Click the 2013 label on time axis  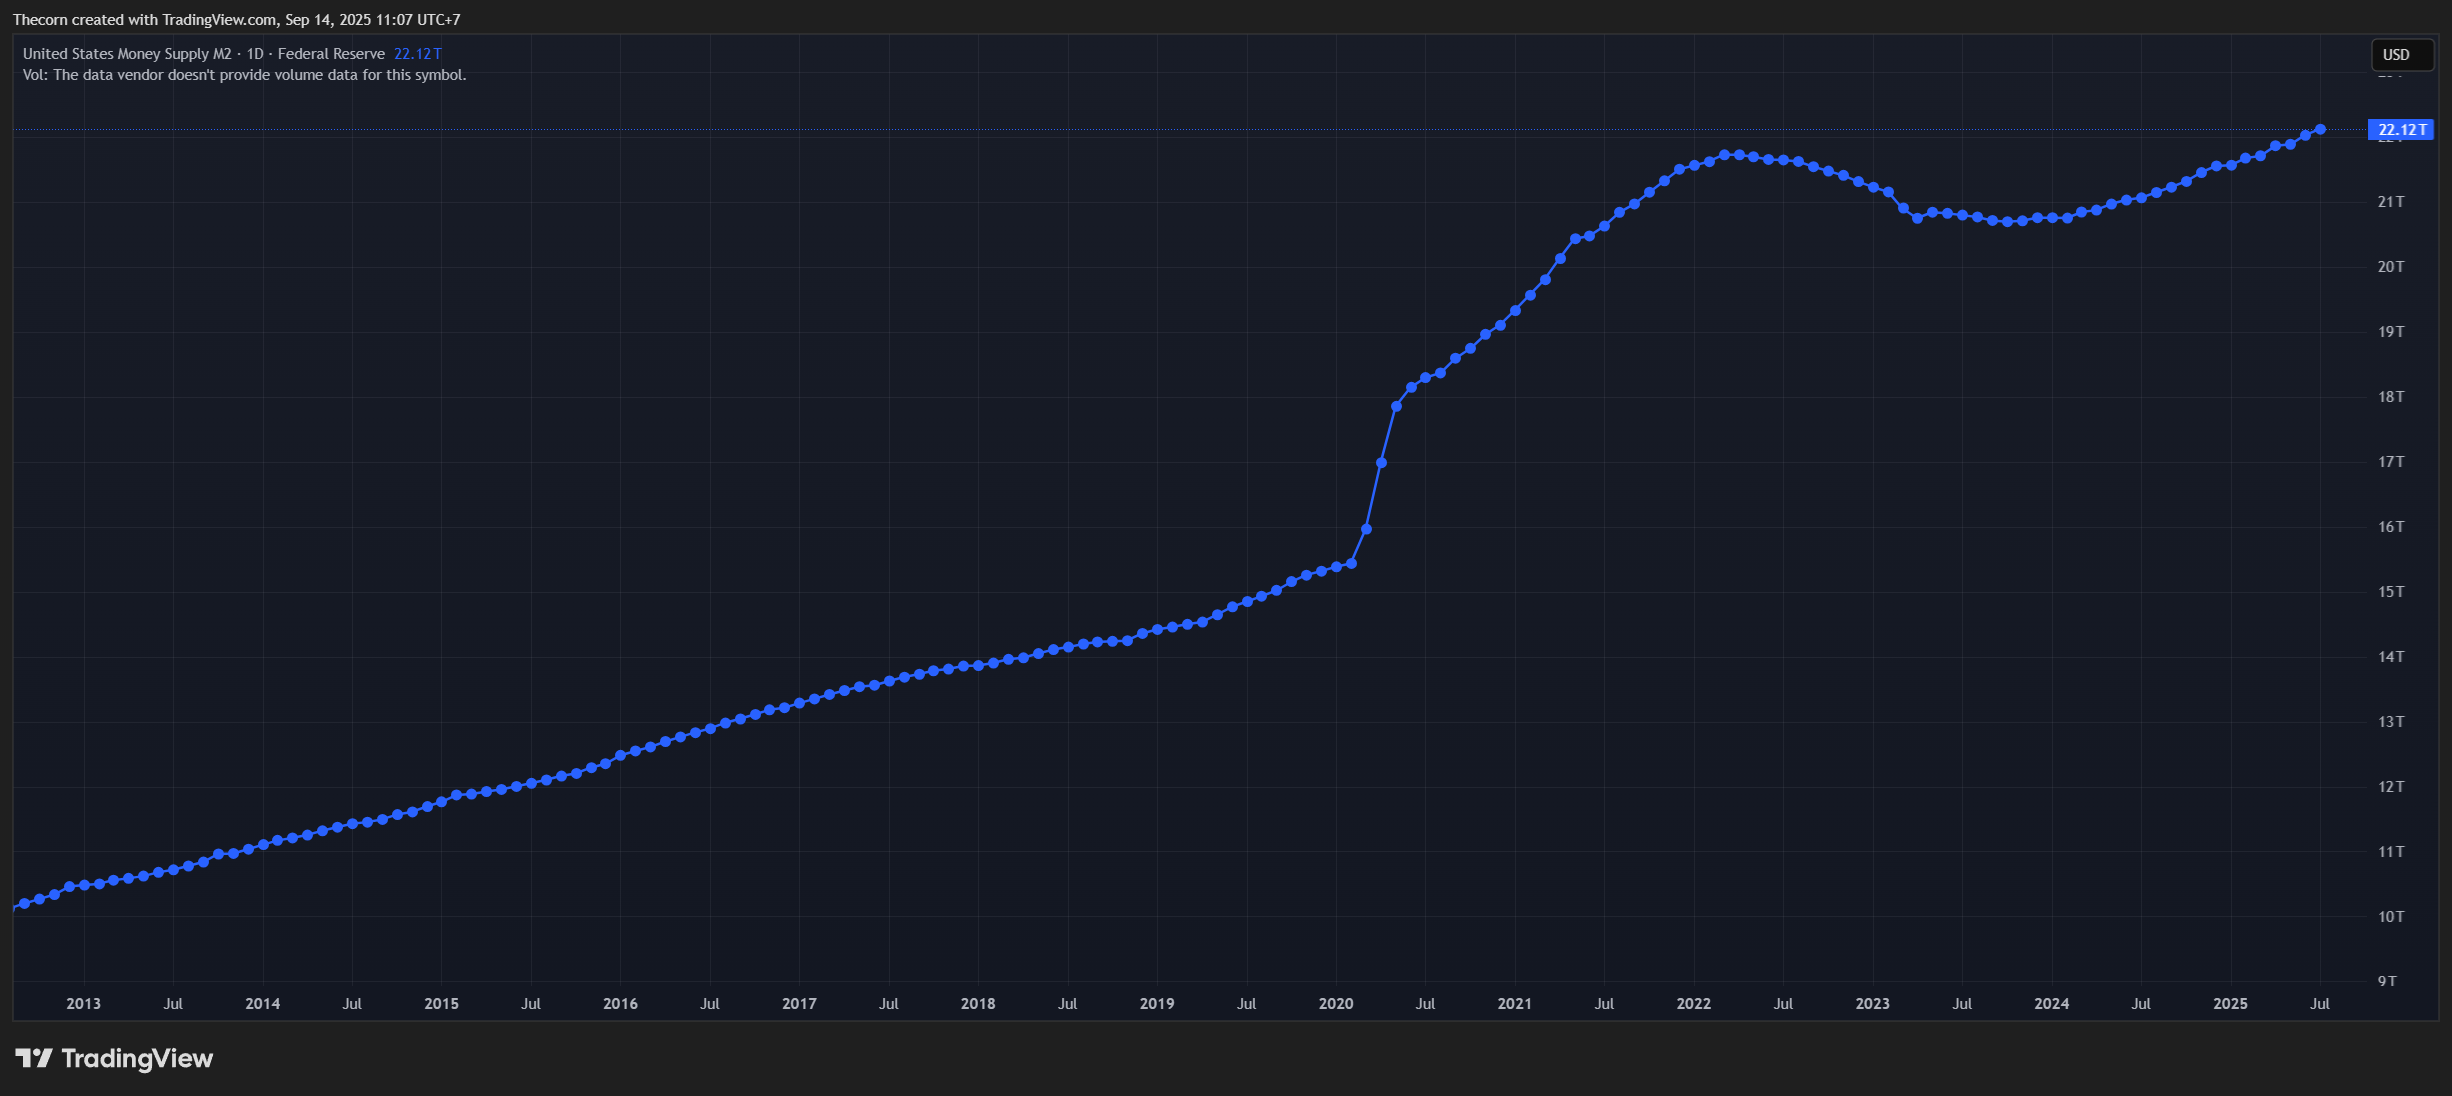pyautogui.click(x=83, y=1004)
